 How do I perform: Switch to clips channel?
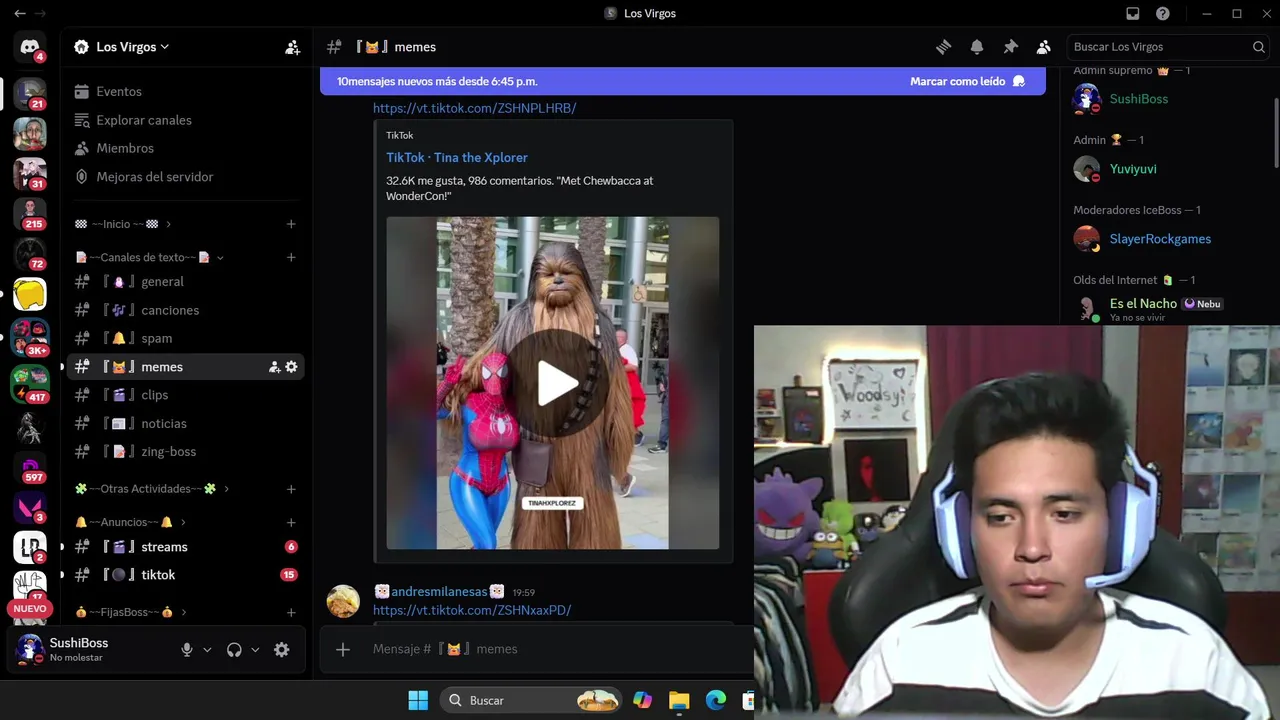[x=185, y=395]
